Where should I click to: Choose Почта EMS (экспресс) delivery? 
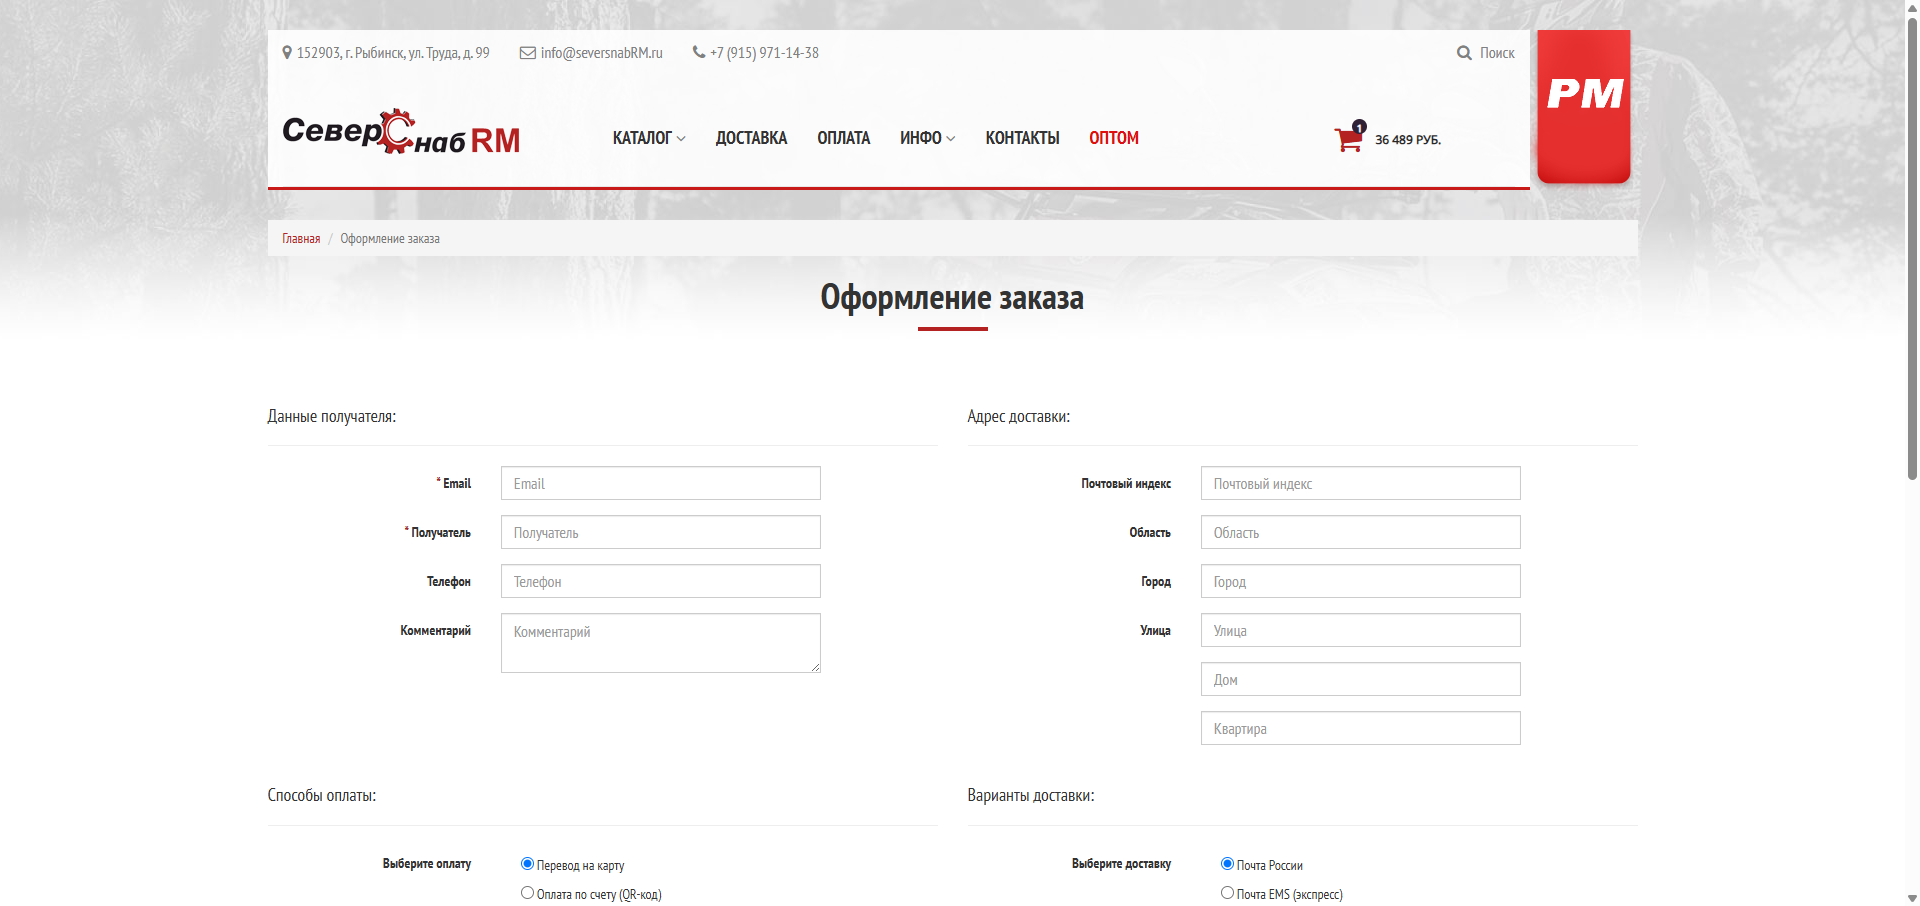click(x=1227, y=893)
